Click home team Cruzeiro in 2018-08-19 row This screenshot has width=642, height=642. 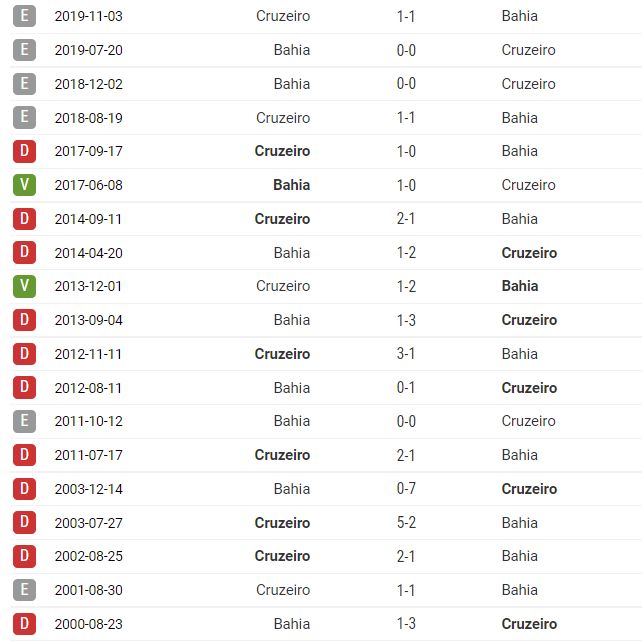(x=283, y=118)
